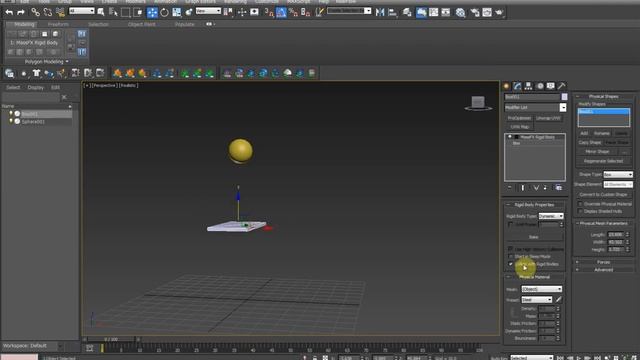This screenshot has width=640, height=360.
Task: Switch to the Freeform ribbon tab
Action: click(x=58, y=24)
